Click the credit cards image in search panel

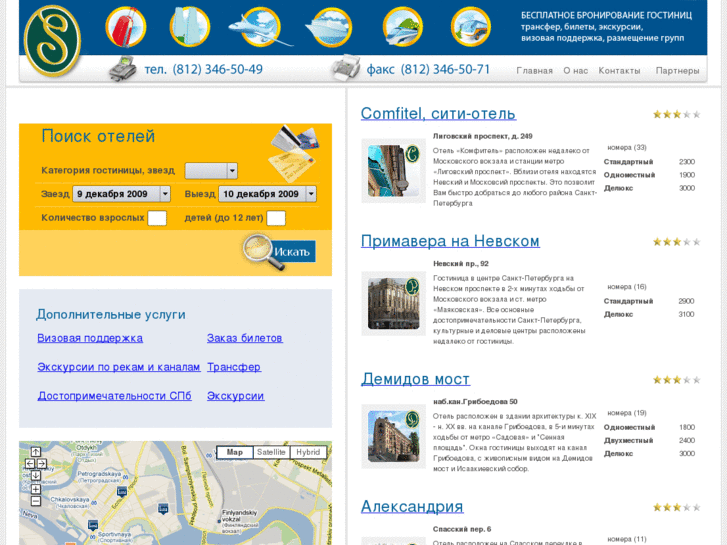pos(295,153)
